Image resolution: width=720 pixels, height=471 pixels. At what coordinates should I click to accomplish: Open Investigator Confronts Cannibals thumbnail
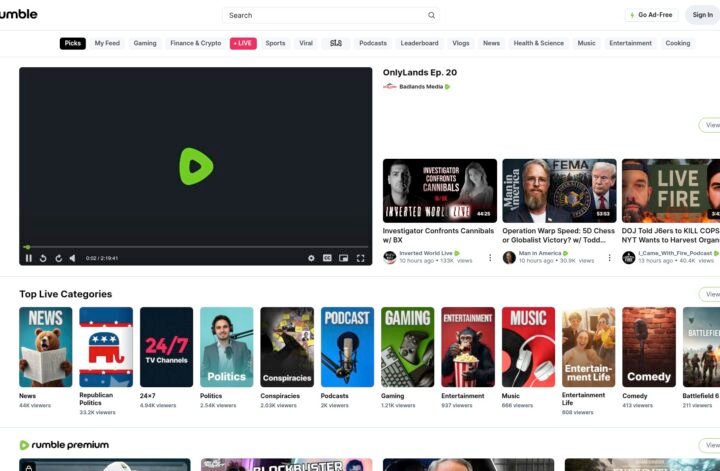point(440,191)
